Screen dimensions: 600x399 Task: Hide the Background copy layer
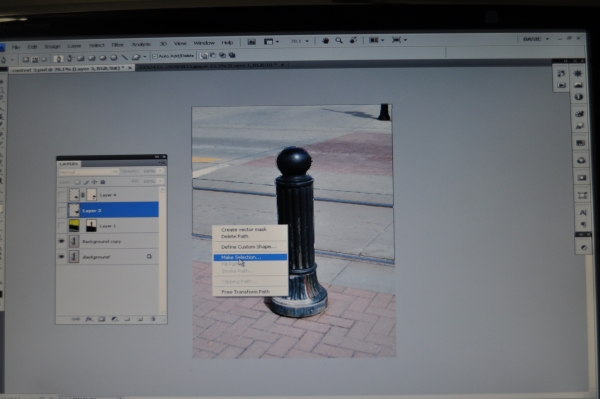coord(61,241)
